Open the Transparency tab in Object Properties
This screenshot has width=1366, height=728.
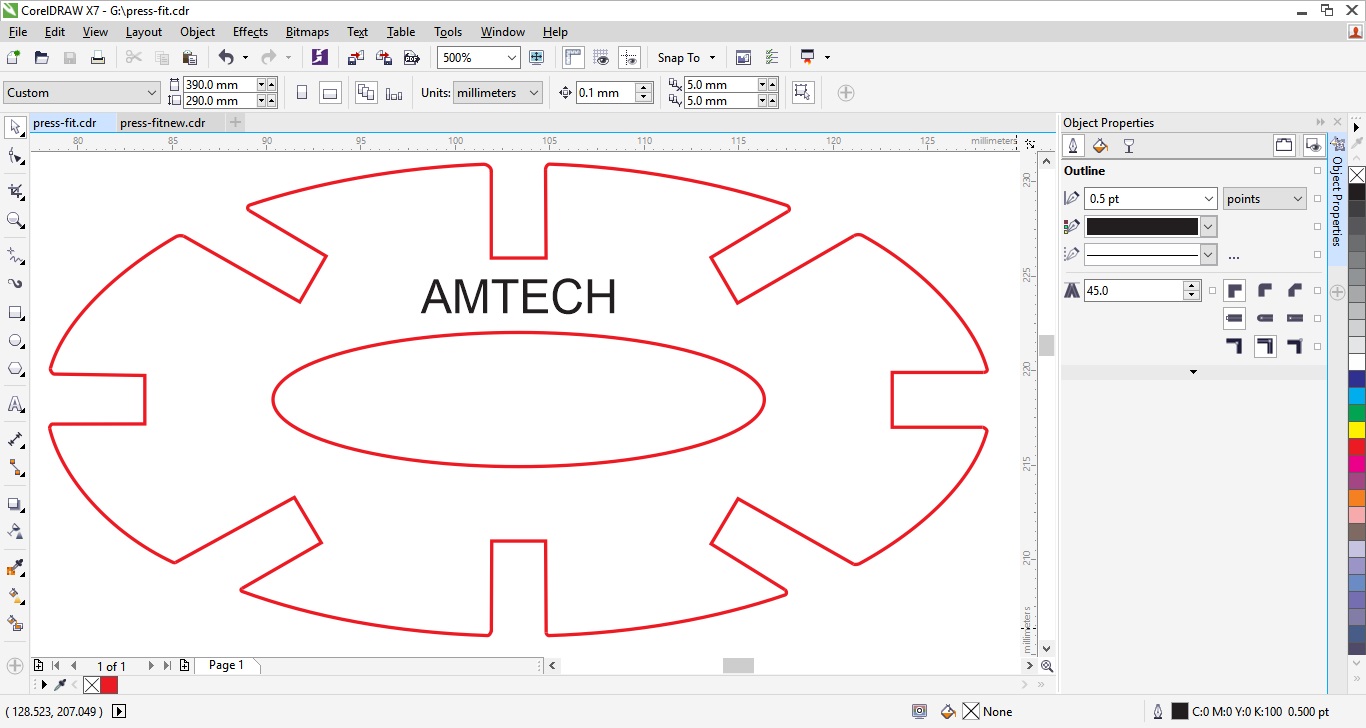point(1128,146)
